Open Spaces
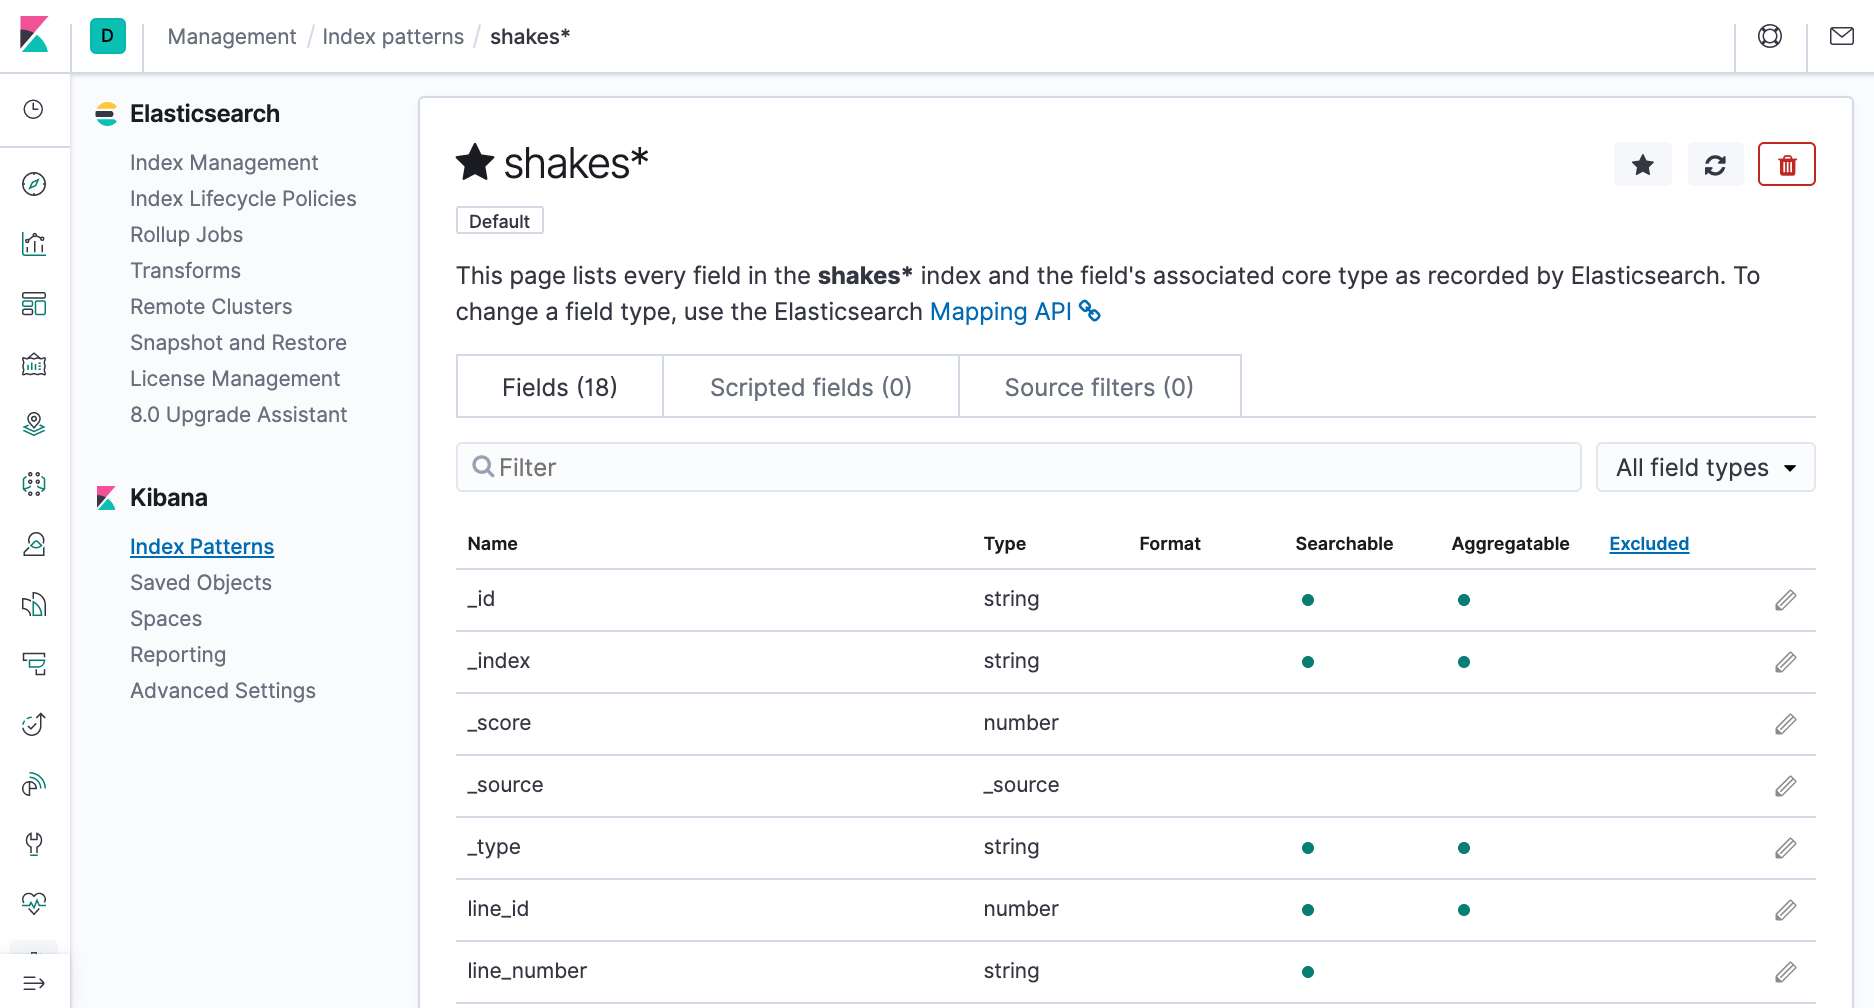 pos(166,619)
